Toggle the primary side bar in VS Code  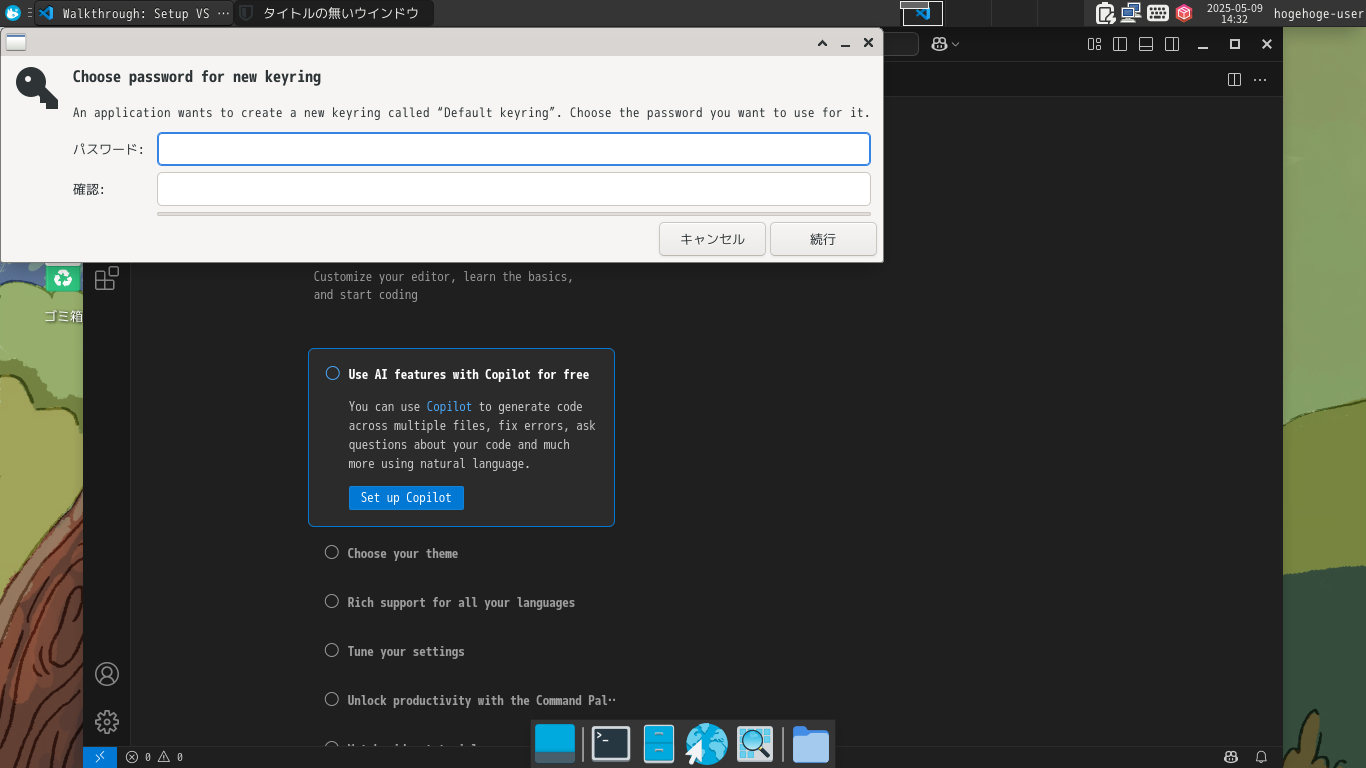1120,44
